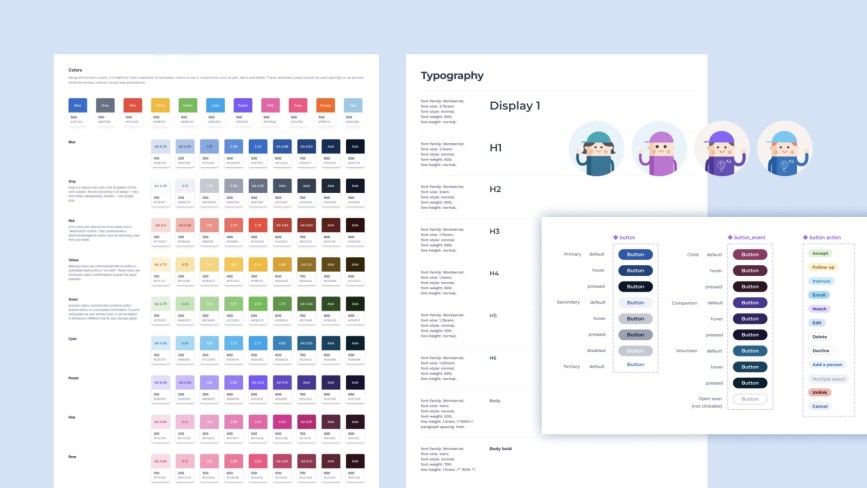867x488 pixels.
Task: Click the Typography heading
Action: tap(452, 76)
